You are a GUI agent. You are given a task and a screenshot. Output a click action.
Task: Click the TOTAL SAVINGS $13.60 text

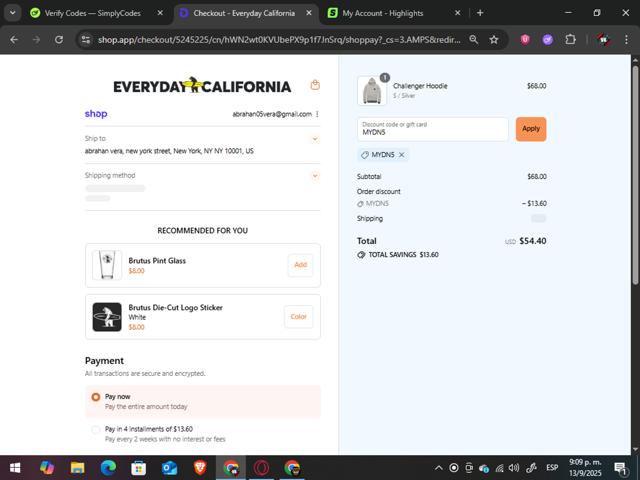click(404, 255)
